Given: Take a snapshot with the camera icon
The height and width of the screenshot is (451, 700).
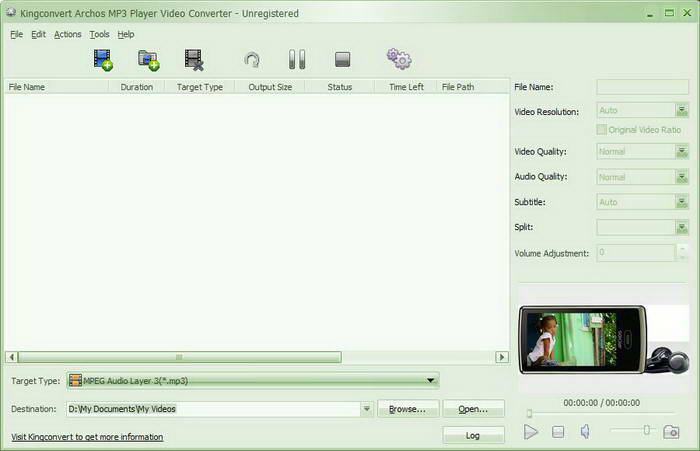Looking at the screenshot, I should tap(671, 431).
